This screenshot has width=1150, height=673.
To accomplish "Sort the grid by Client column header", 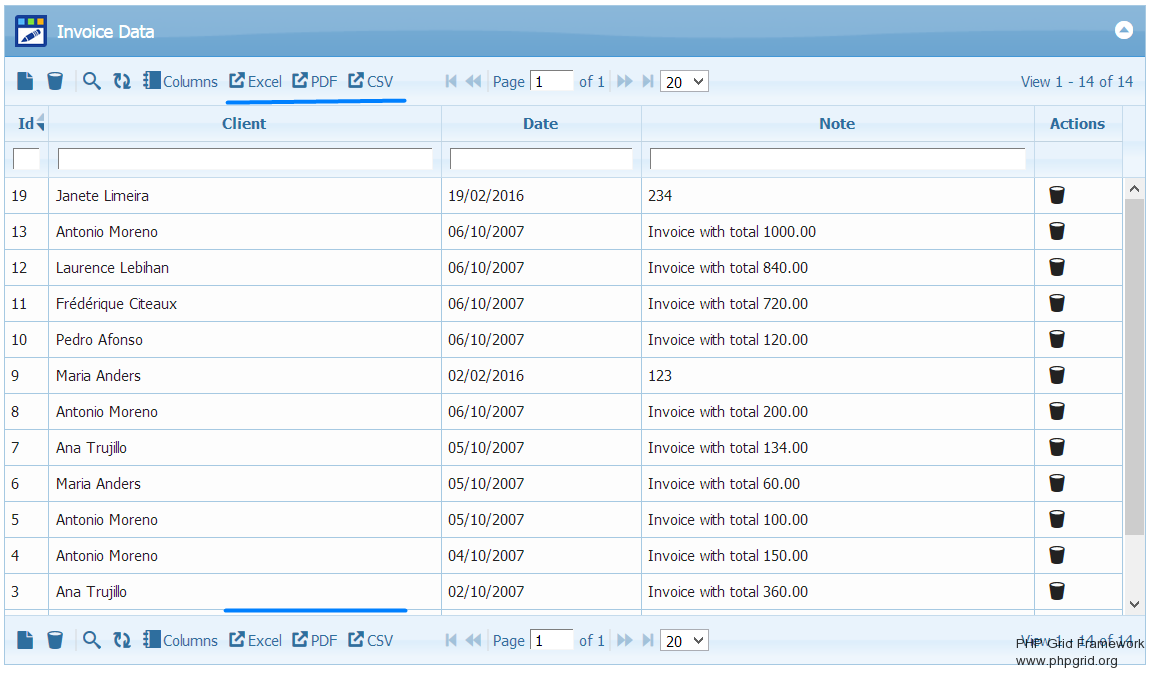I will click(x=244, y=124).
